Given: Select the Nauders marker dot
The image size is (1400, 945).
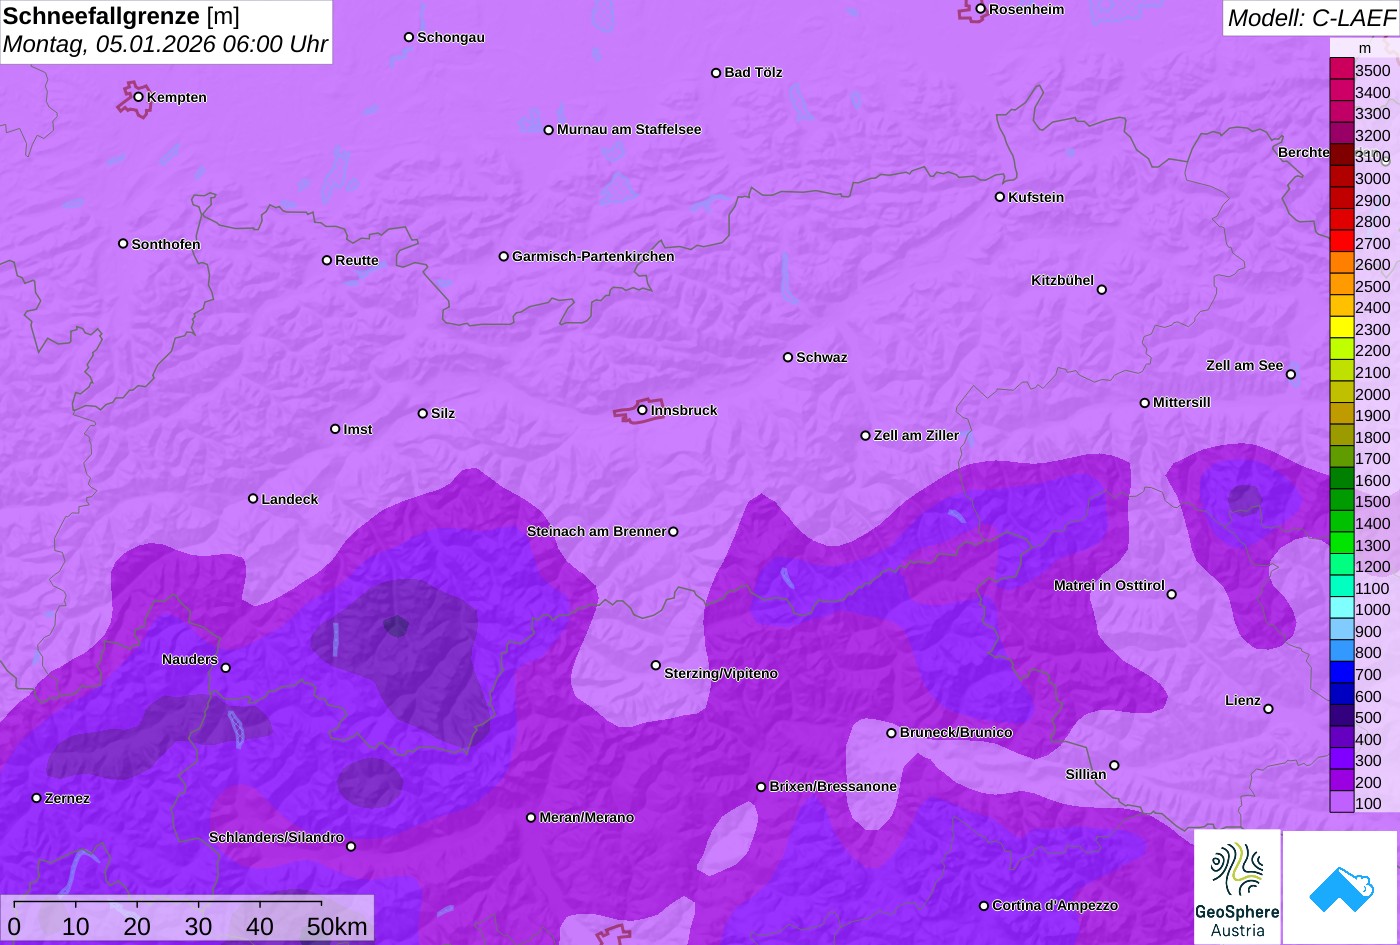Looking at the screenshot, I should (225, 668).
